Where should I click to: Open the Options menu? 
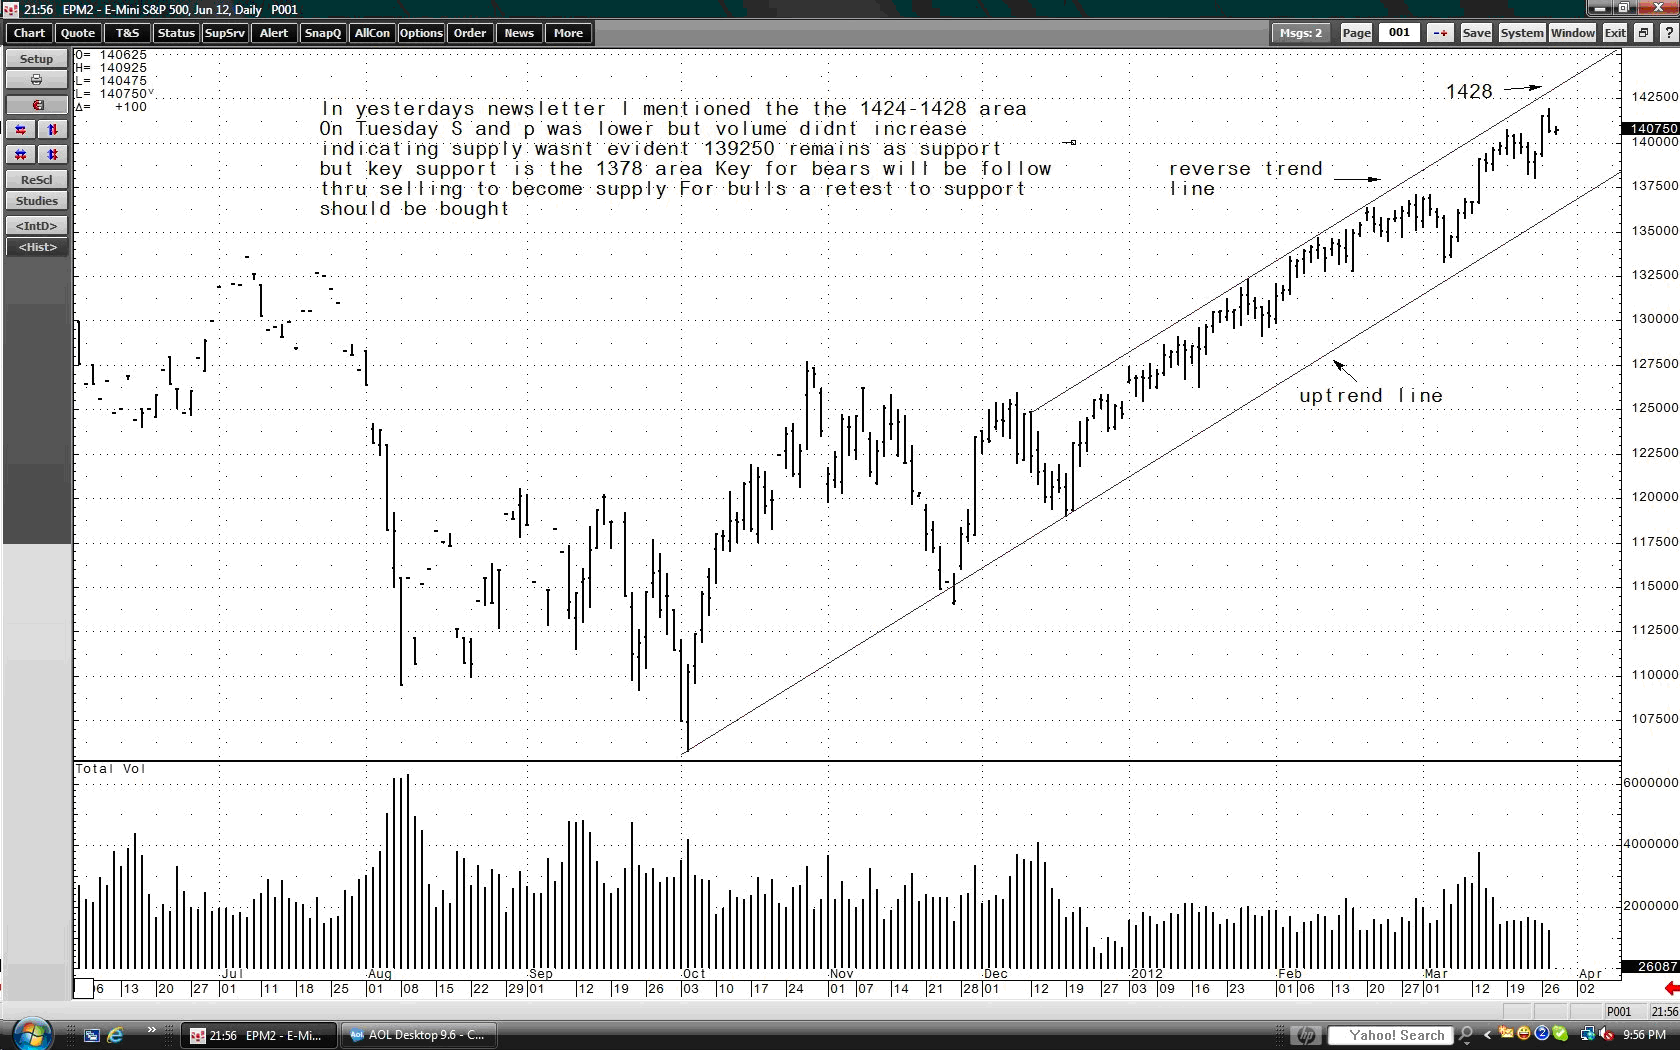(x=421, y=33)
